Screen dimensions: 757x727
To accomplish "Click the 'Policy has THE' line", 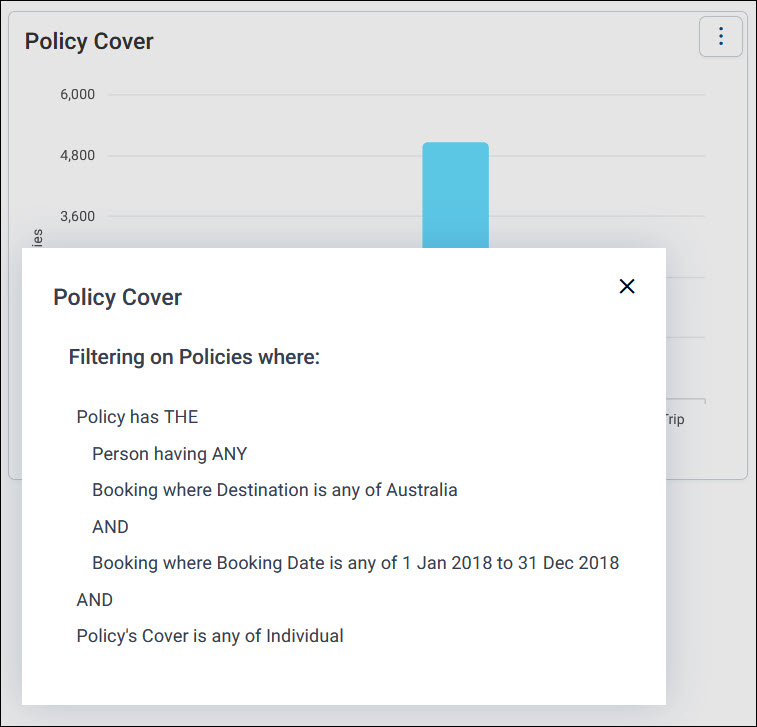I will pyautogui.click(x=137, y=417).
